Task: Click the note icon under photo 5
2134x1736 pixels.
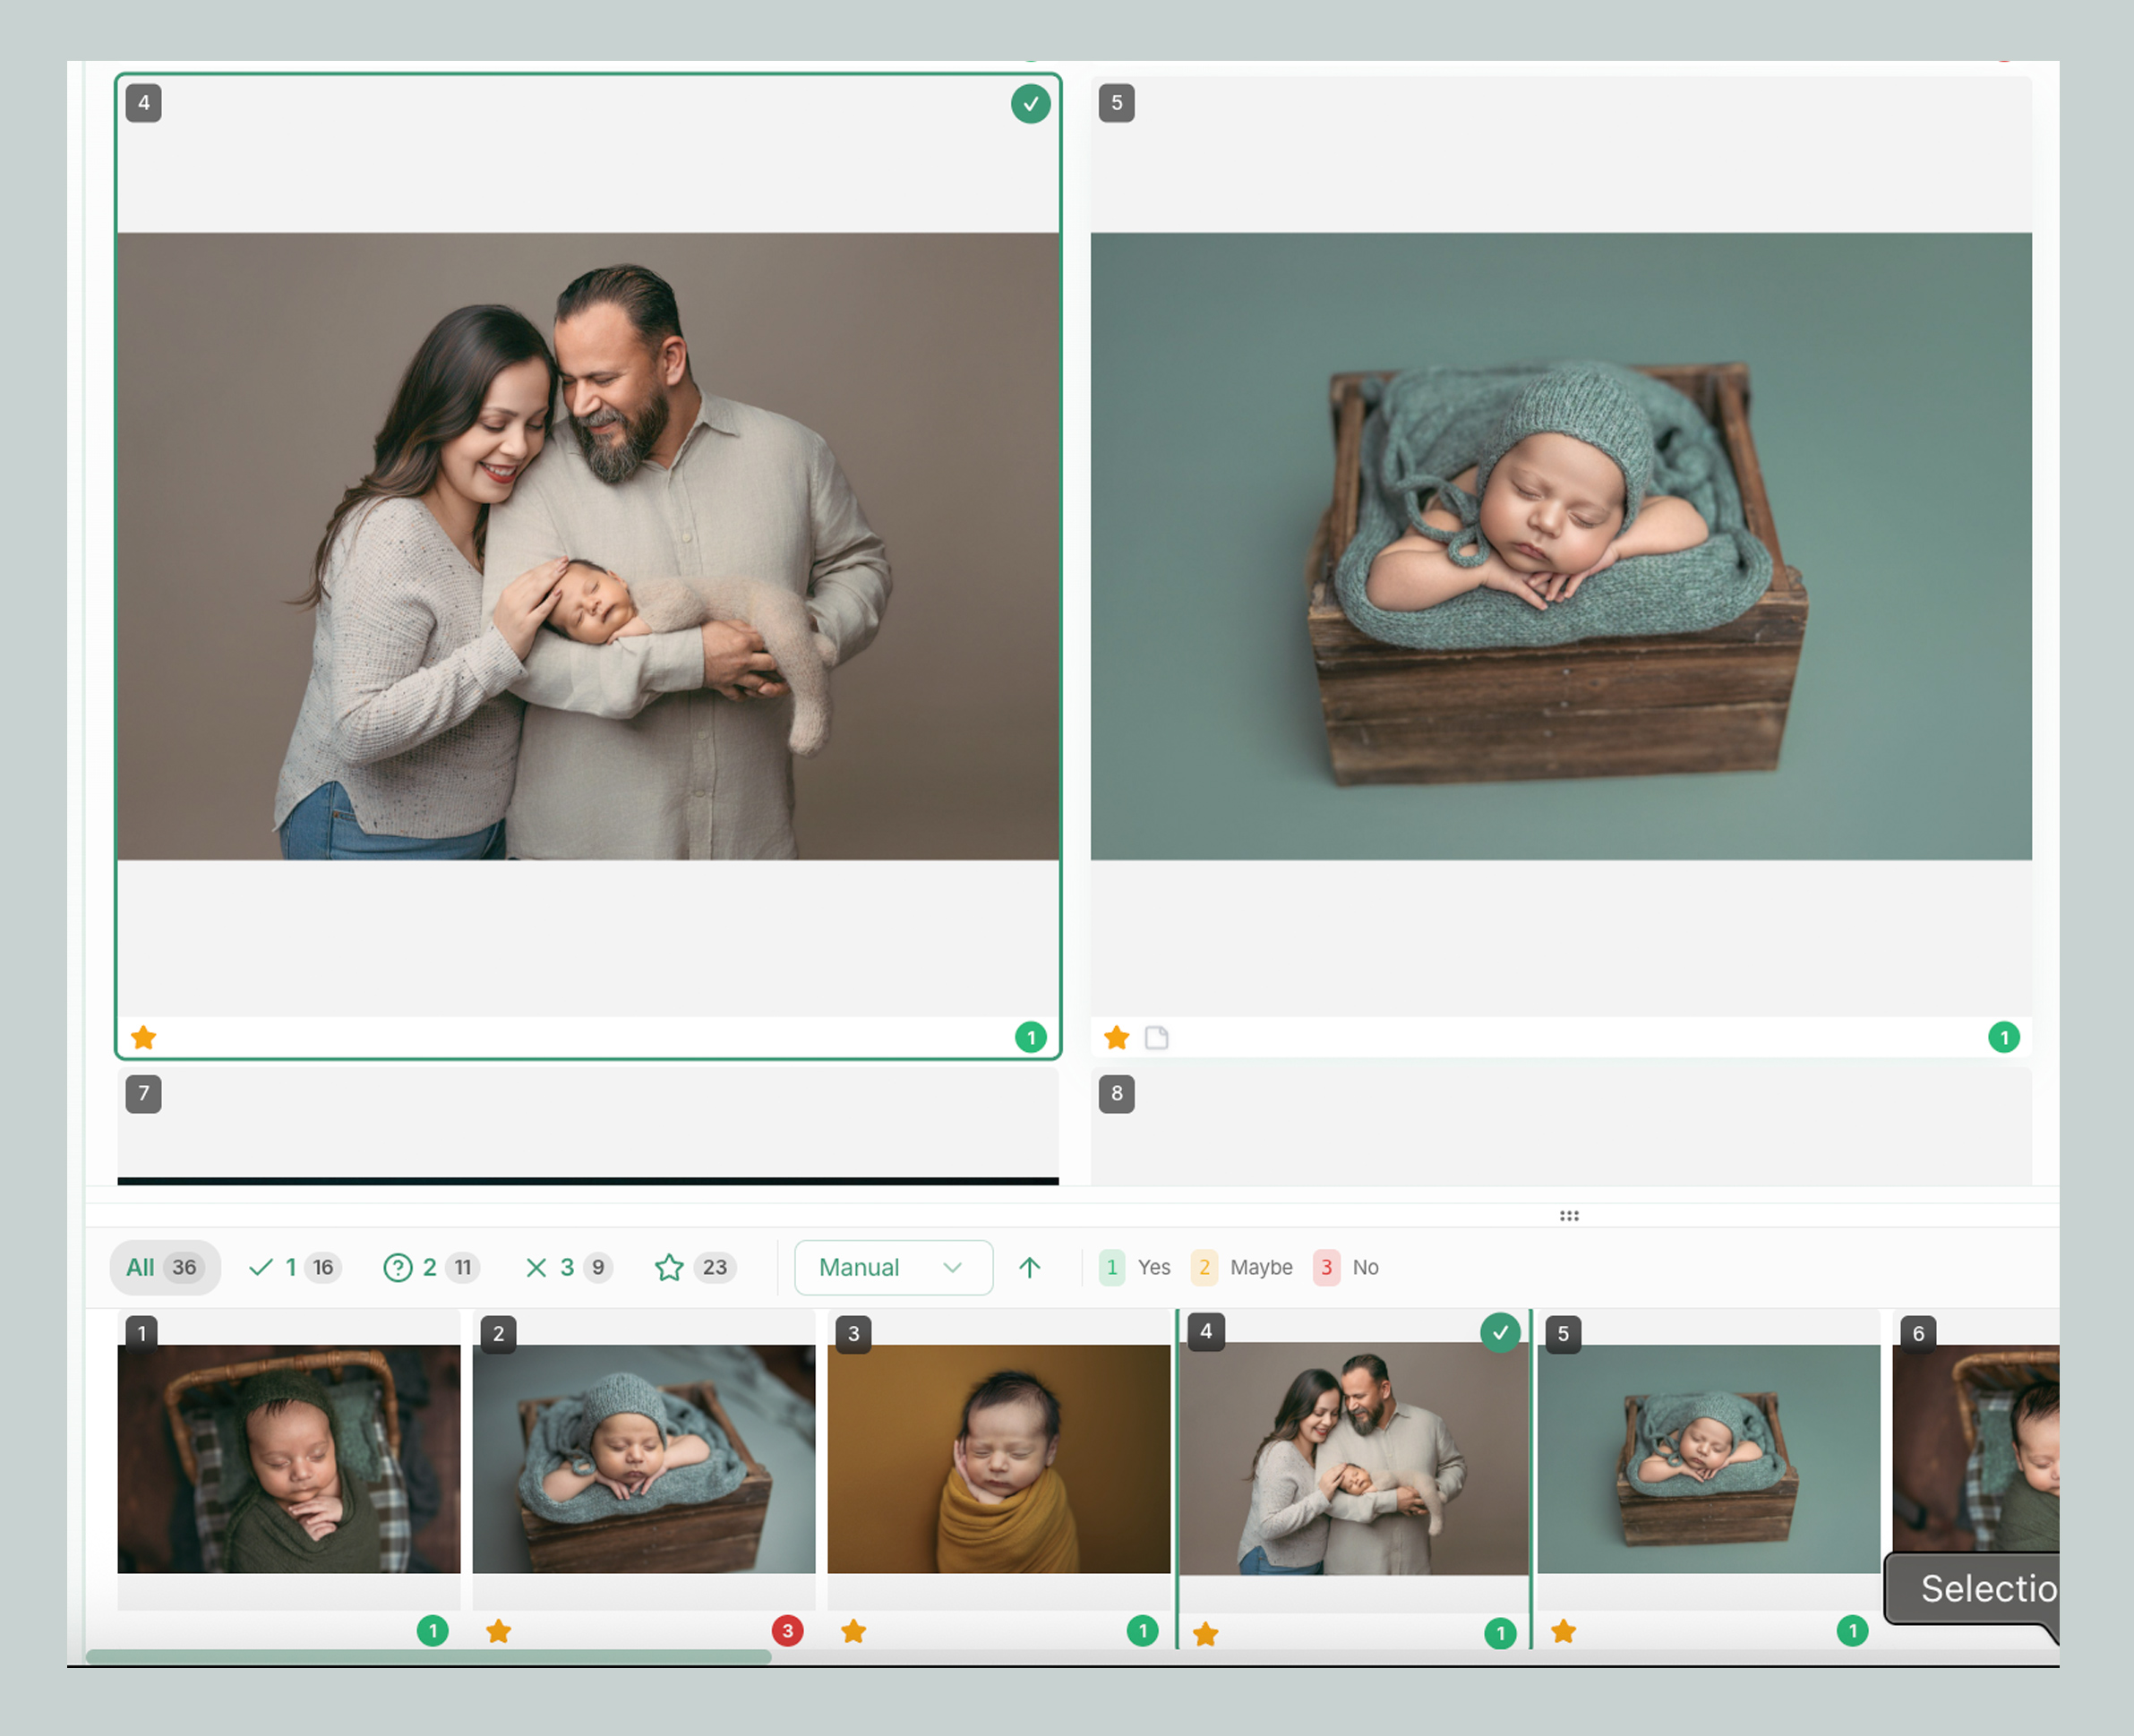Action: [x=1156, y=1038]
